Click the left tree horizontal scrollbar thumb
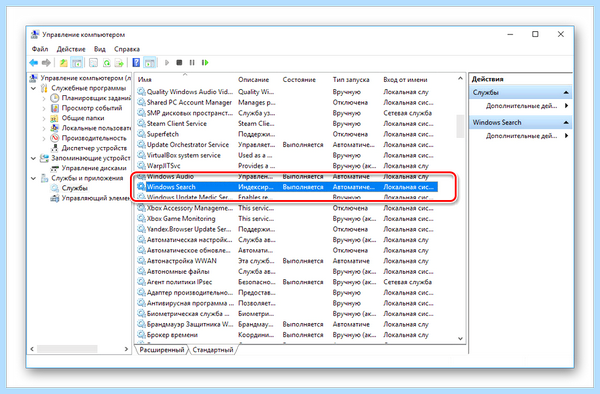The image size is (600, 394). coord(67,349)
